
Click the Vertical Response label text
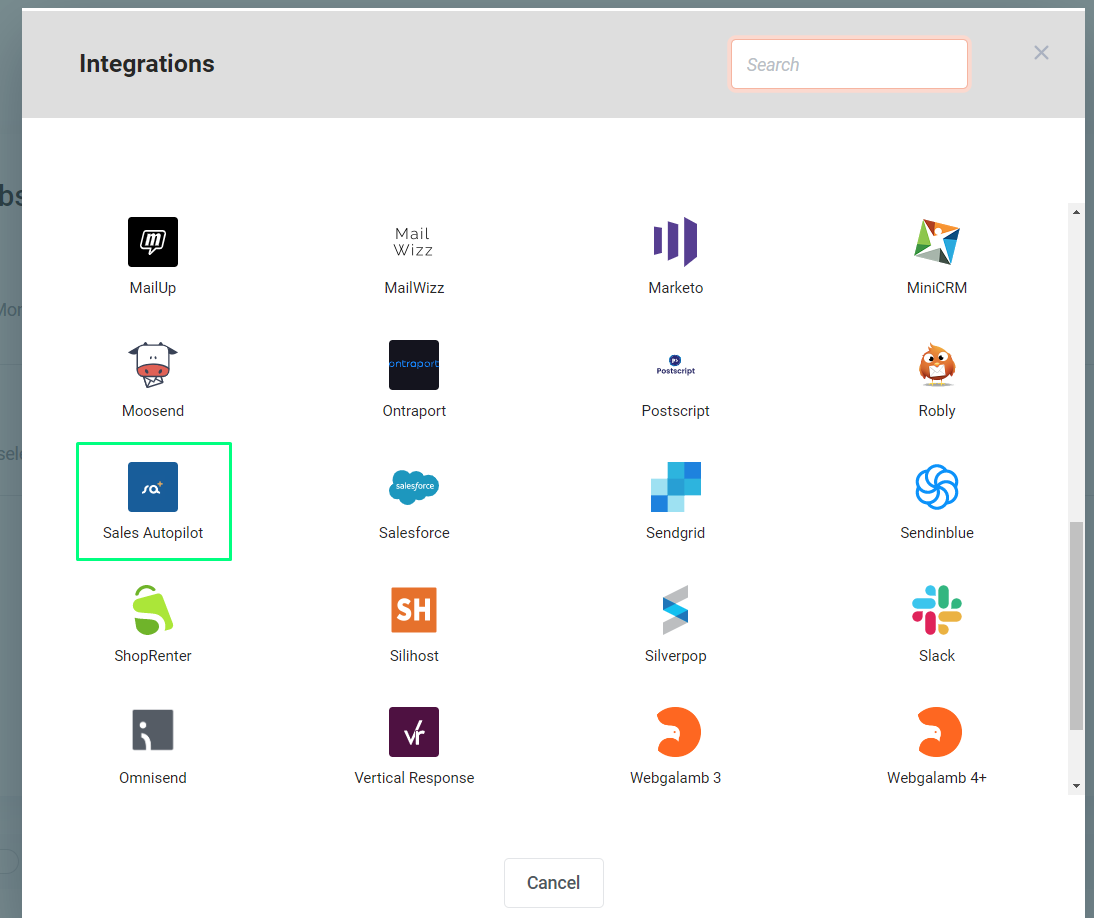414,778
